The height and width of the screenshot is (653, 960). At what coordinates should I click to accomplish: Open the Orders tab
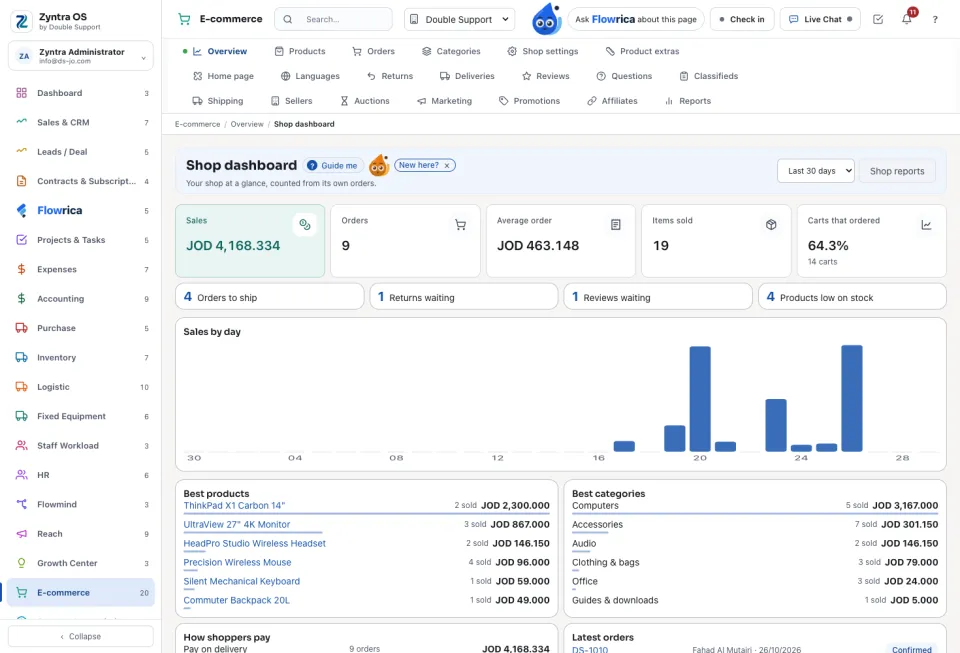coord(373,51)
